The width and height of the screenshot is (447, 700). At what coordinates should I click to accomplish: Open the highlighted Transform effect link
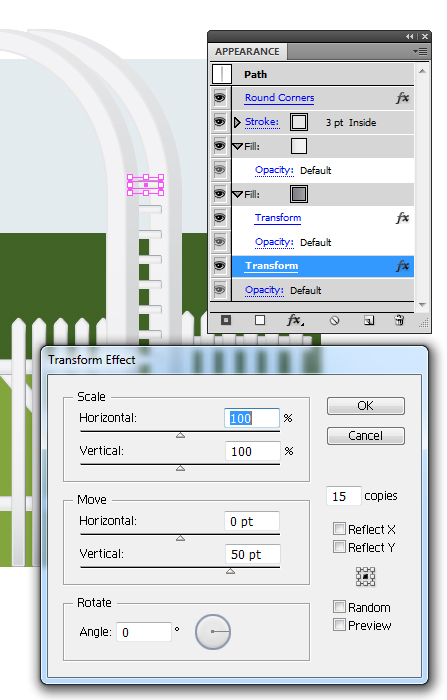click(x=272, y=266)
